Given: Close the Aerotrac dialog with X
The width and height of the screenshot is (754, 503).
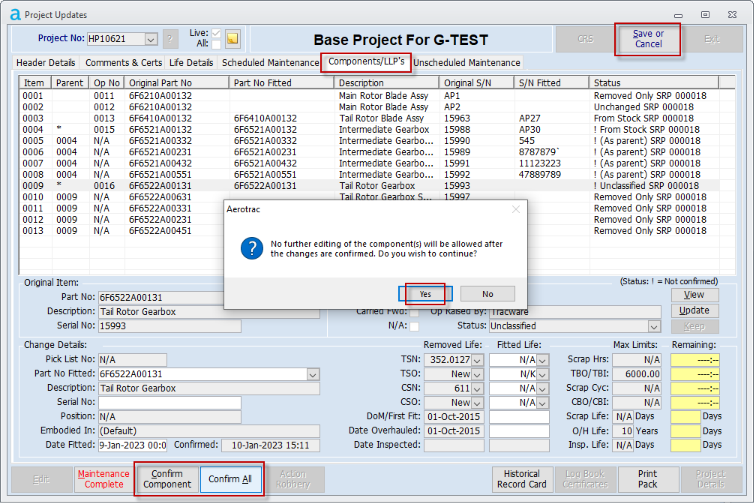Looking at the screenshot, I should pos(516,209).
